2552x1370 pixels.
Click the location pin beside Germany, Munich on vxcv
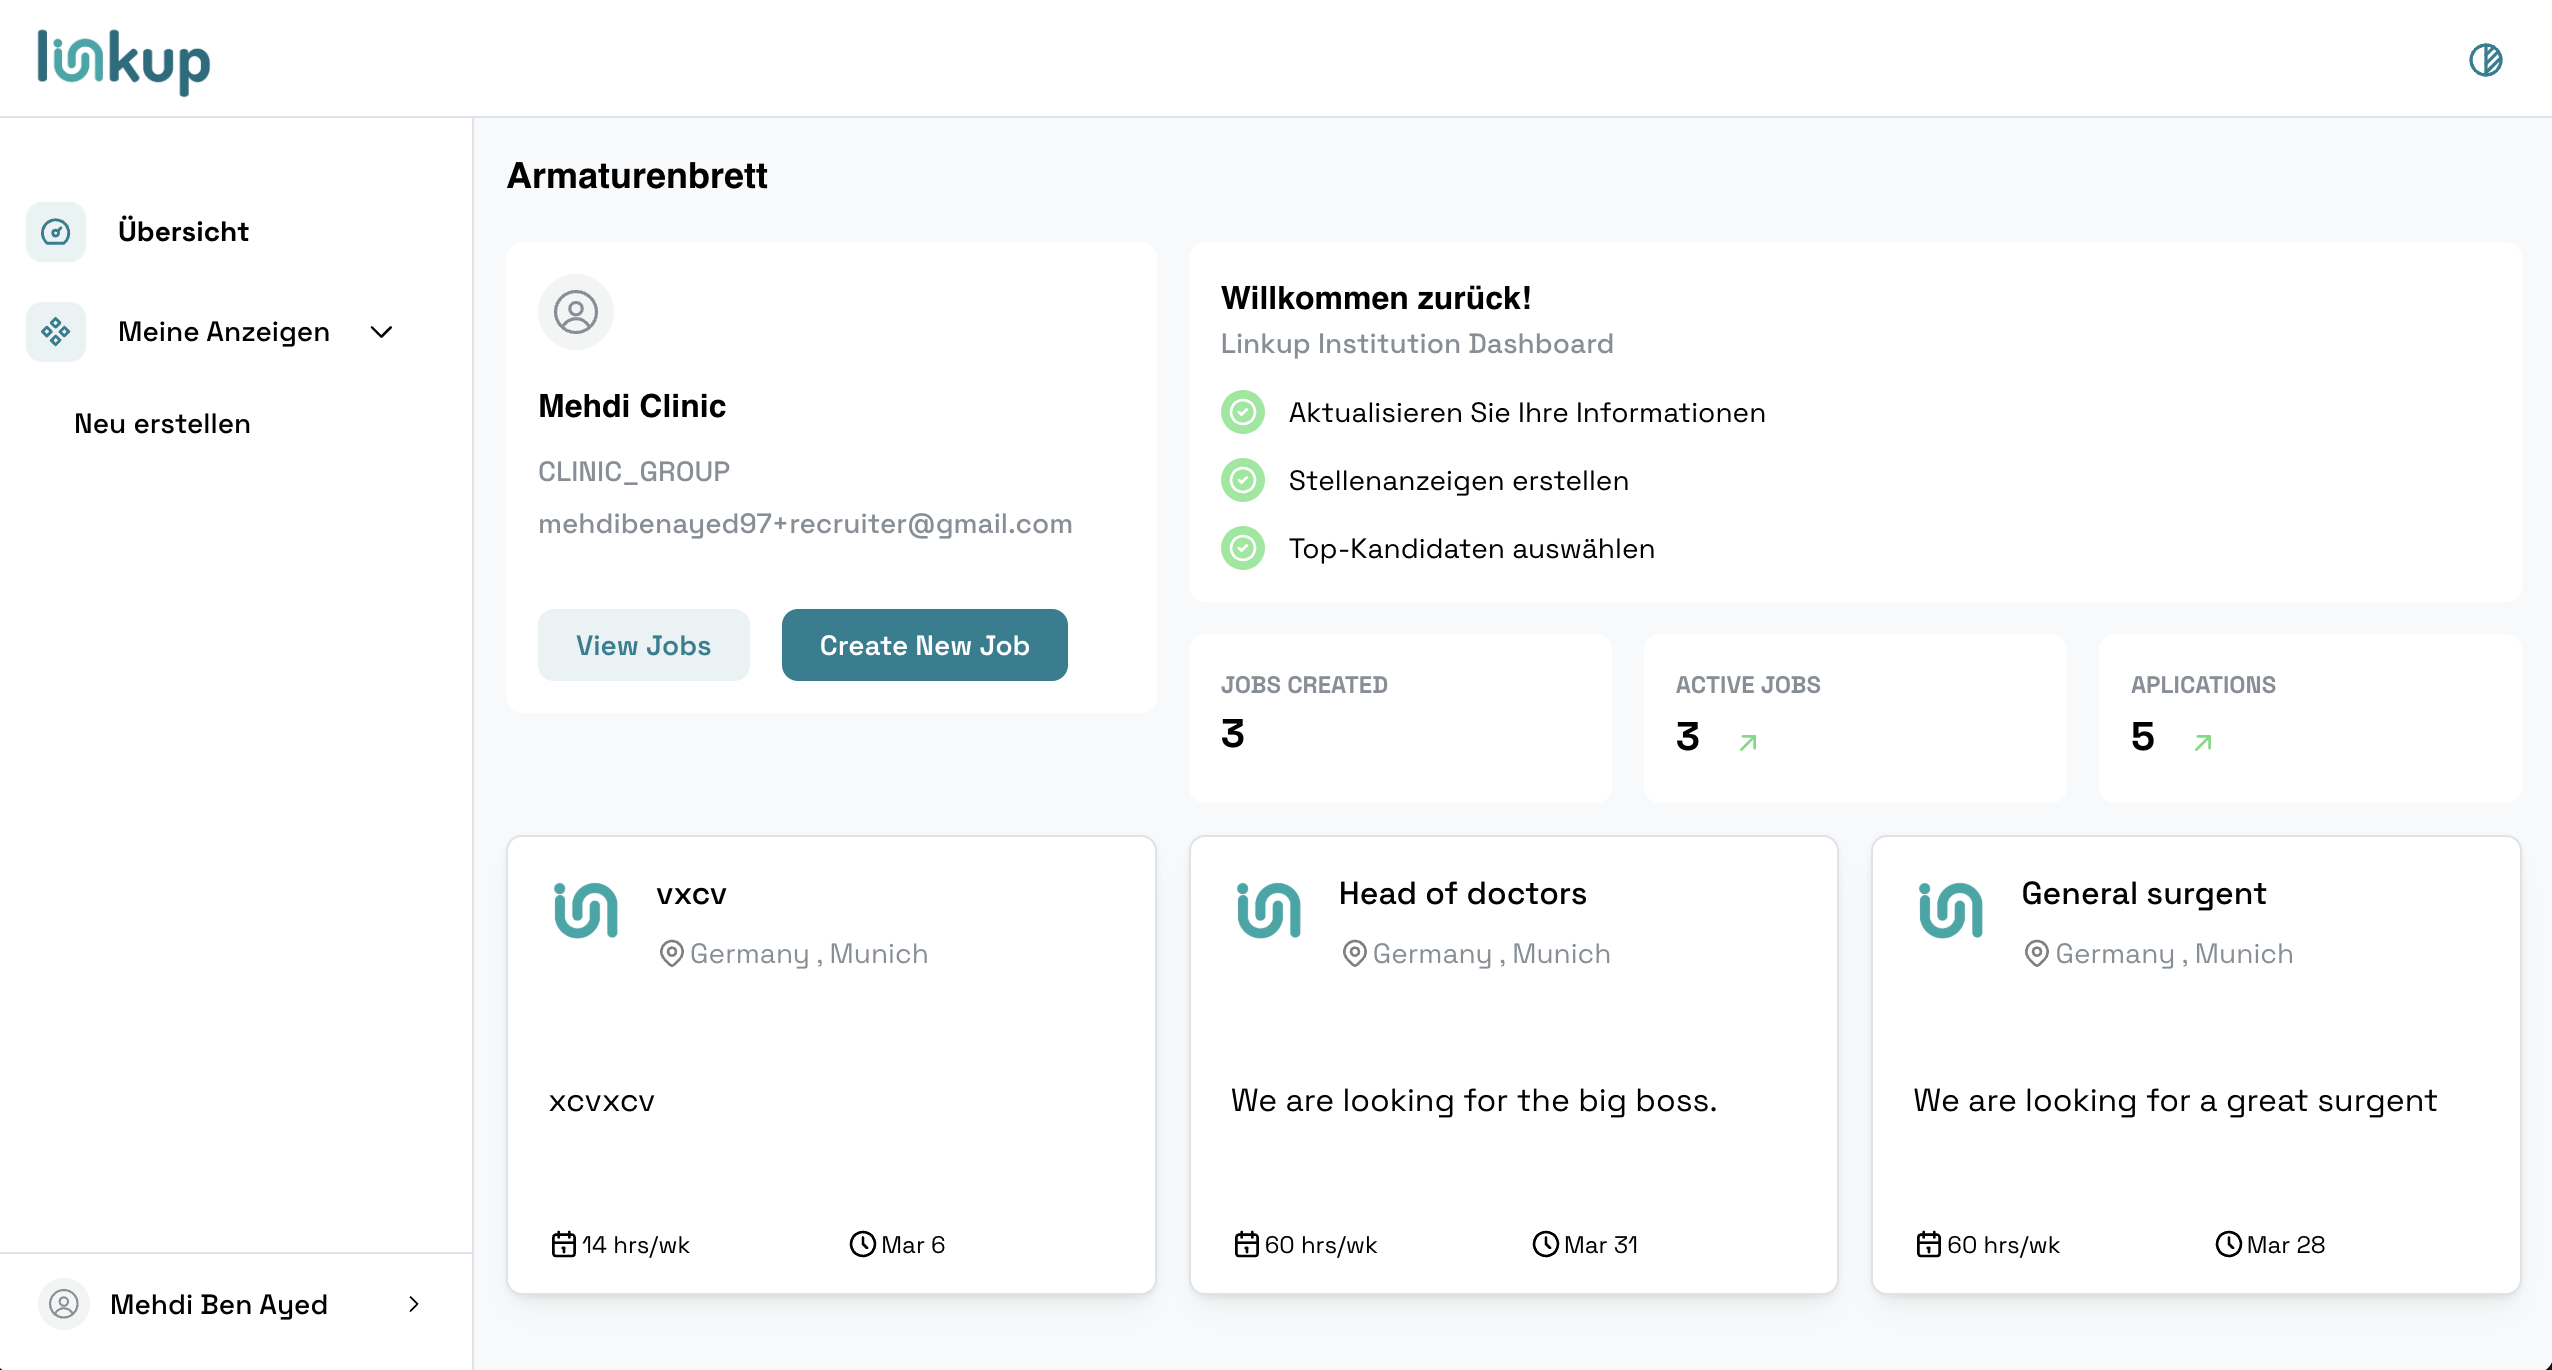click(671, 953)
